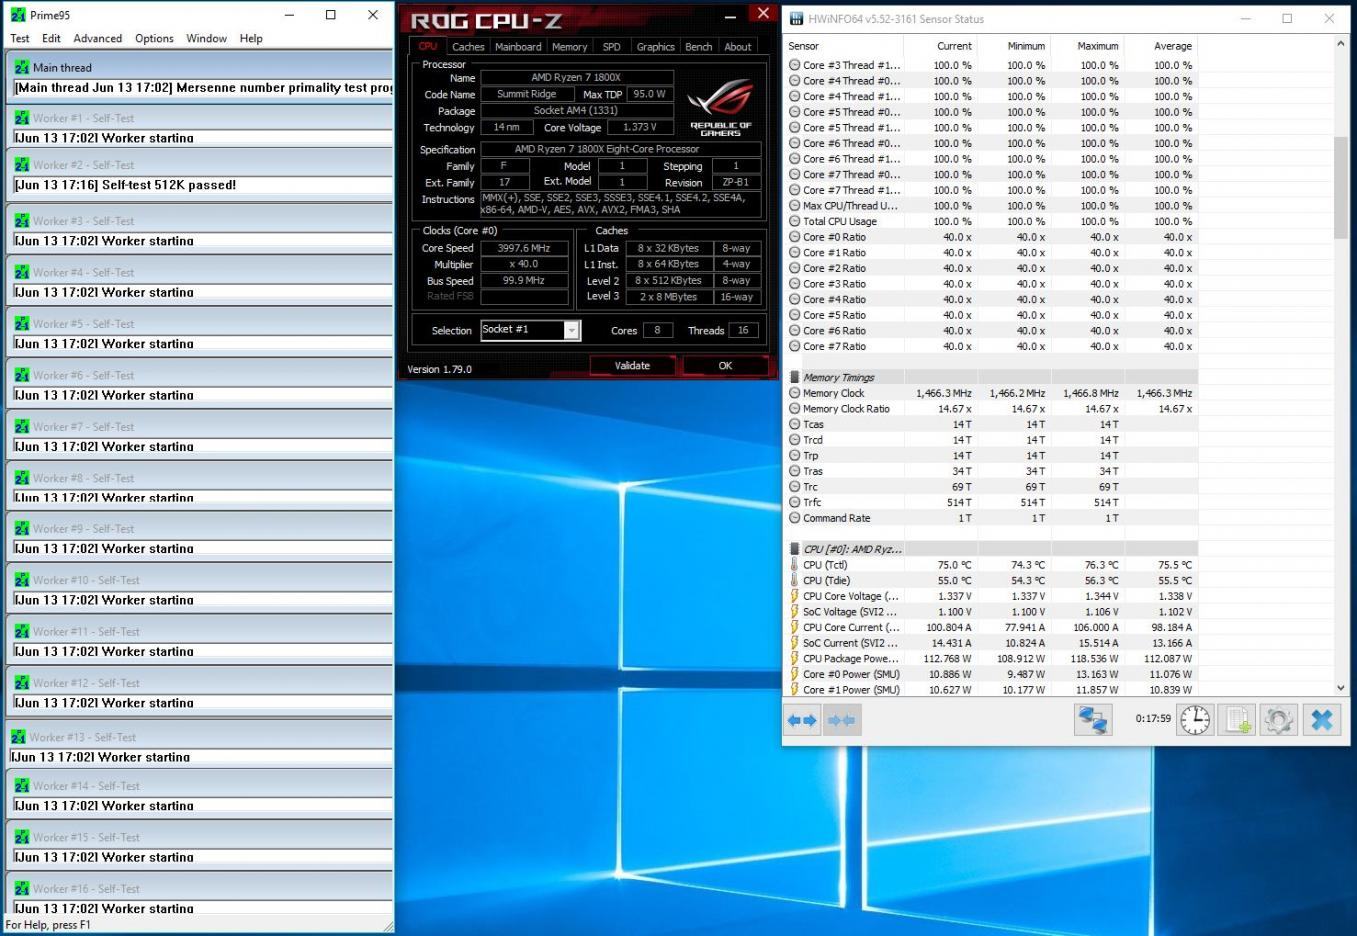
Task: Click the Main thread Mersenne primality test line
Action: click(x=203, y=88)
